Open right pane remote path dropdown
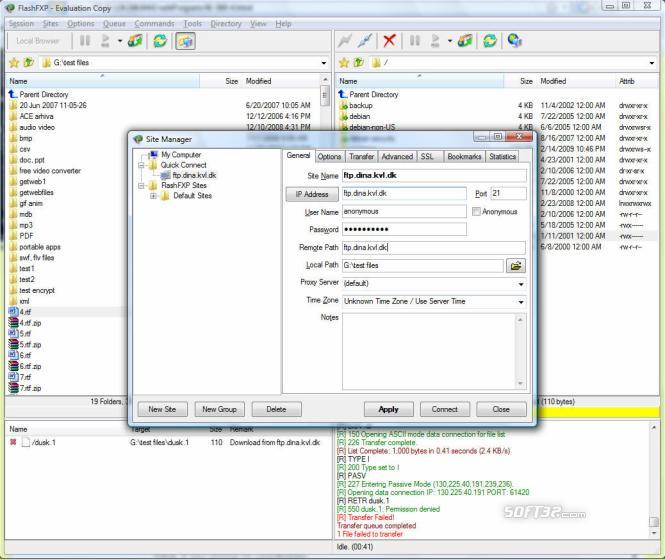This screenshot has height=559, width=665. click(651, 63)
